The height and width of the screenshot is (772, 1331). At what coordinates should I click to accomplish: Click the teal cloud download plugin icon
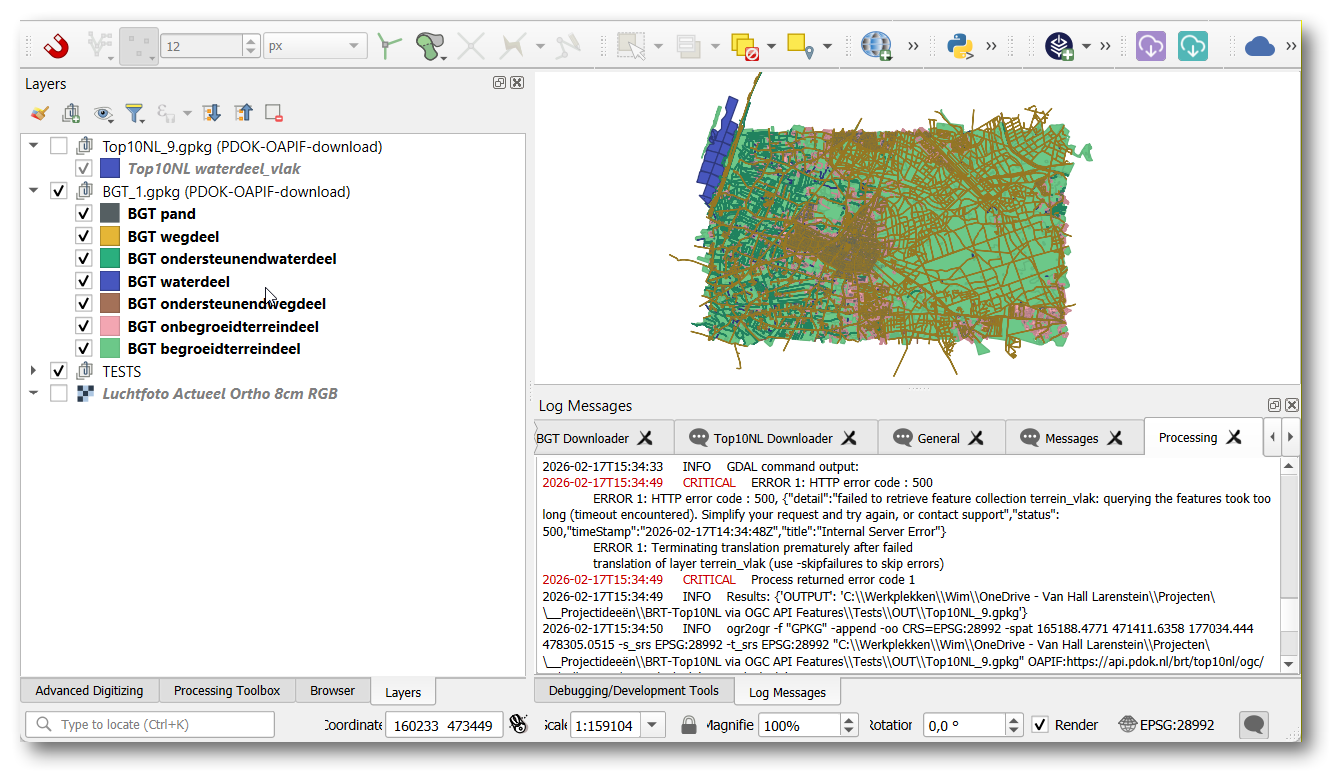pos(1192,46)
